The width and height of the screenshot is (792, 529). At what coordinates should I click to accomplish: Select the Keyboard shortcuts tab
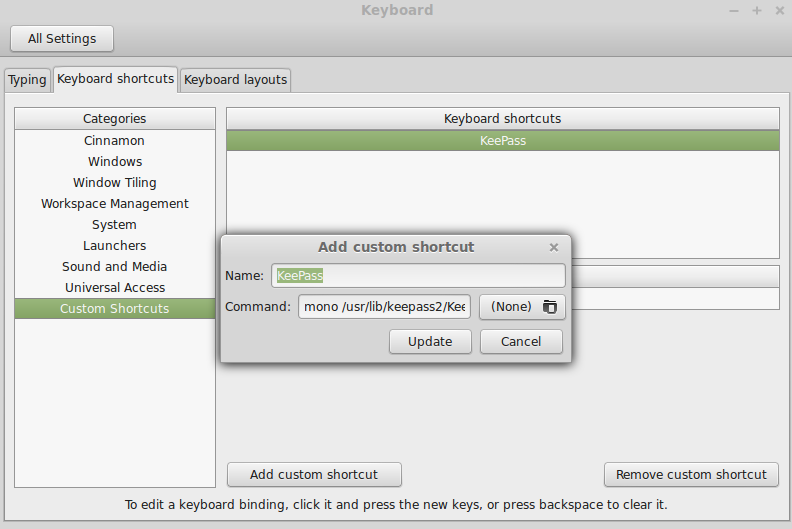pos(116,79)
